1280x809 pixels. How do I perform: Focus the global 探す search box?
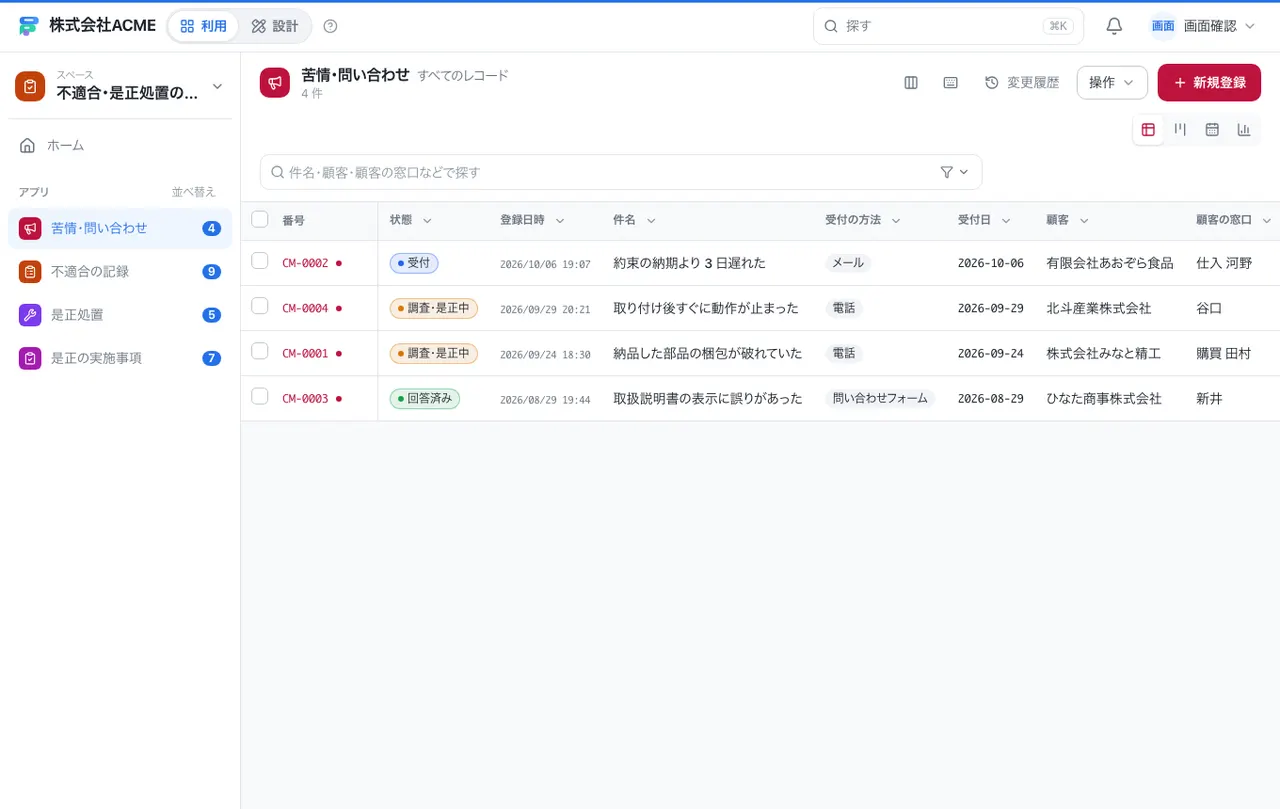(x=948, y=26)
